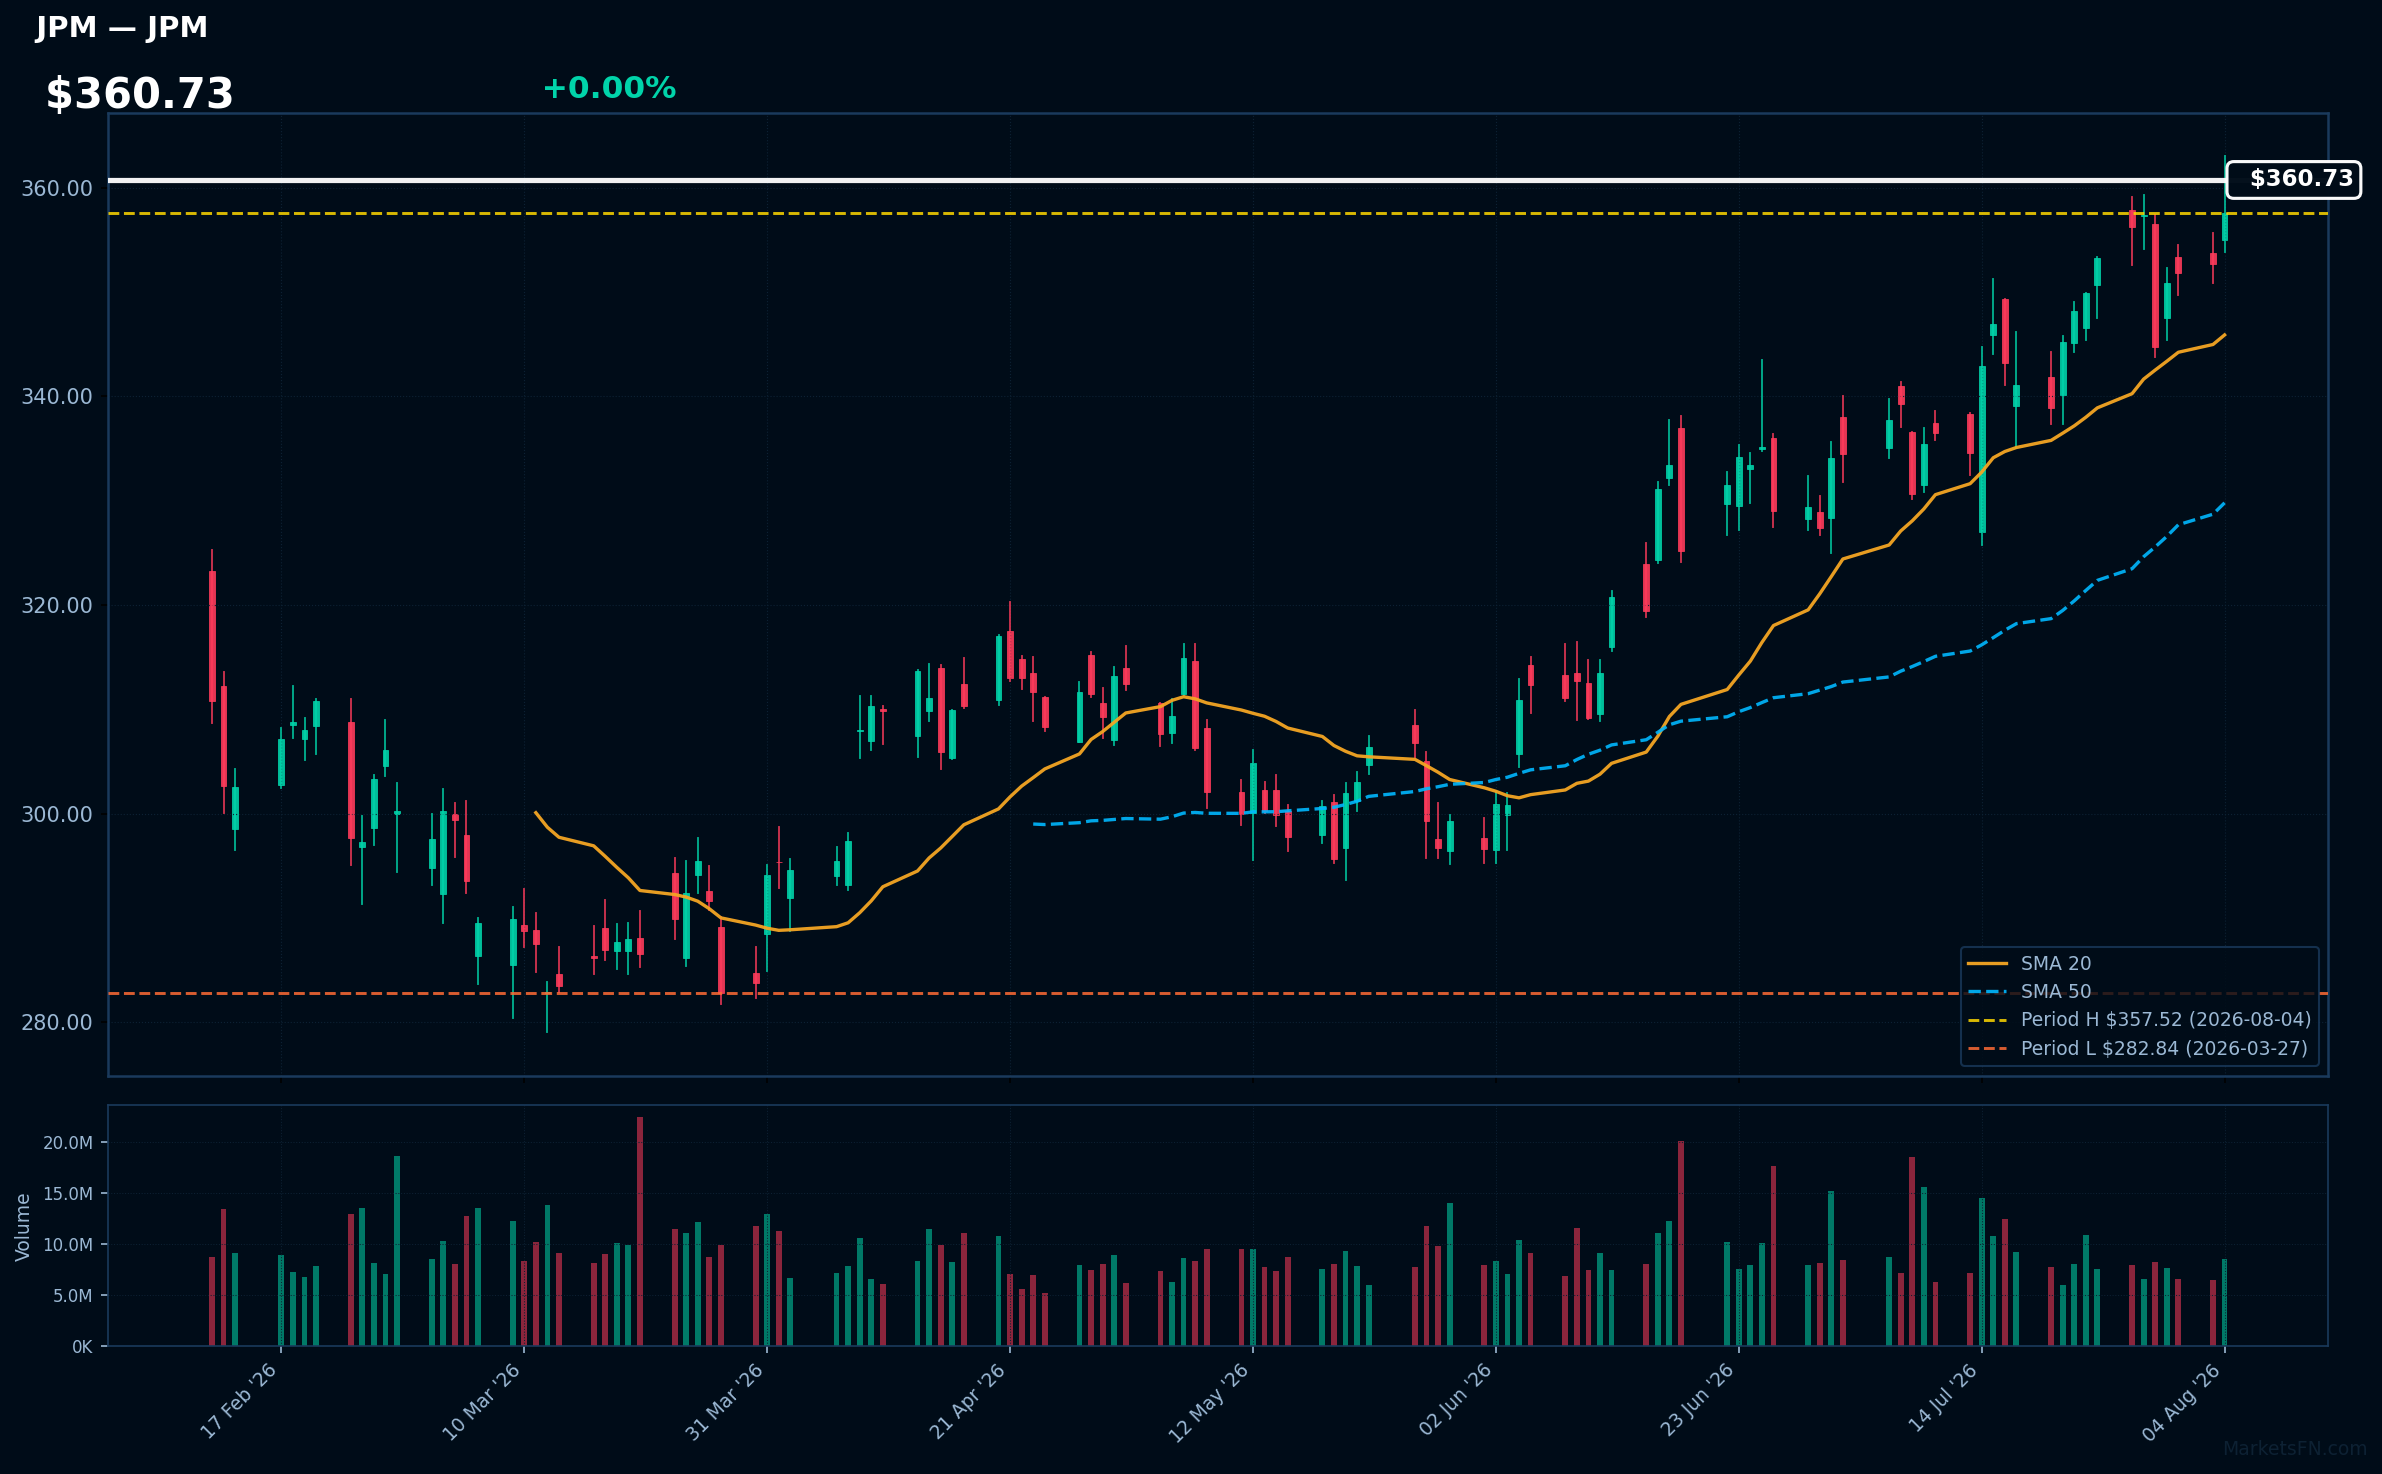Image resolution: width=2382 pixels, height=1474 pixels.
Task: Click the tallest red volume bar in March
Action: [640, 1231]
